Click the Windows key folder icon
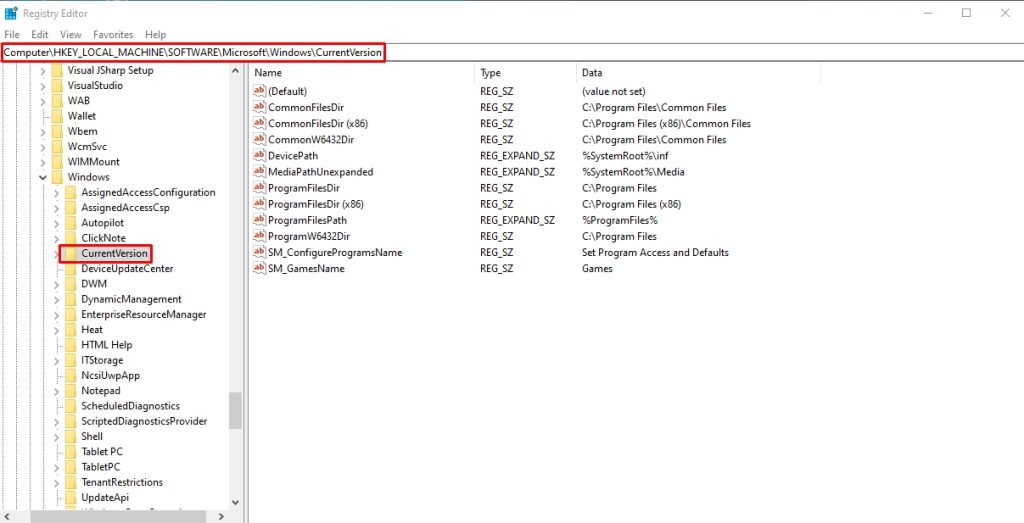 pos(57,177)
